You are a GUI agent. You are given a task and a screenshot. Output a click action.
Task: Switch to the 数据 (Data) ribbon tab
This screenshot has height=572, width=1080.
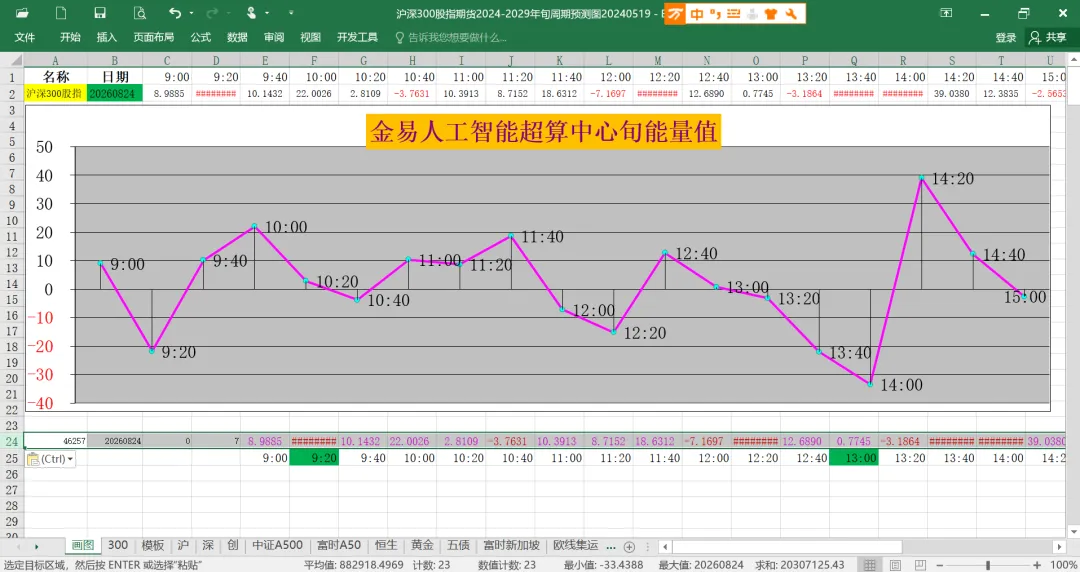pyautogui.click(x=237, y=37)
